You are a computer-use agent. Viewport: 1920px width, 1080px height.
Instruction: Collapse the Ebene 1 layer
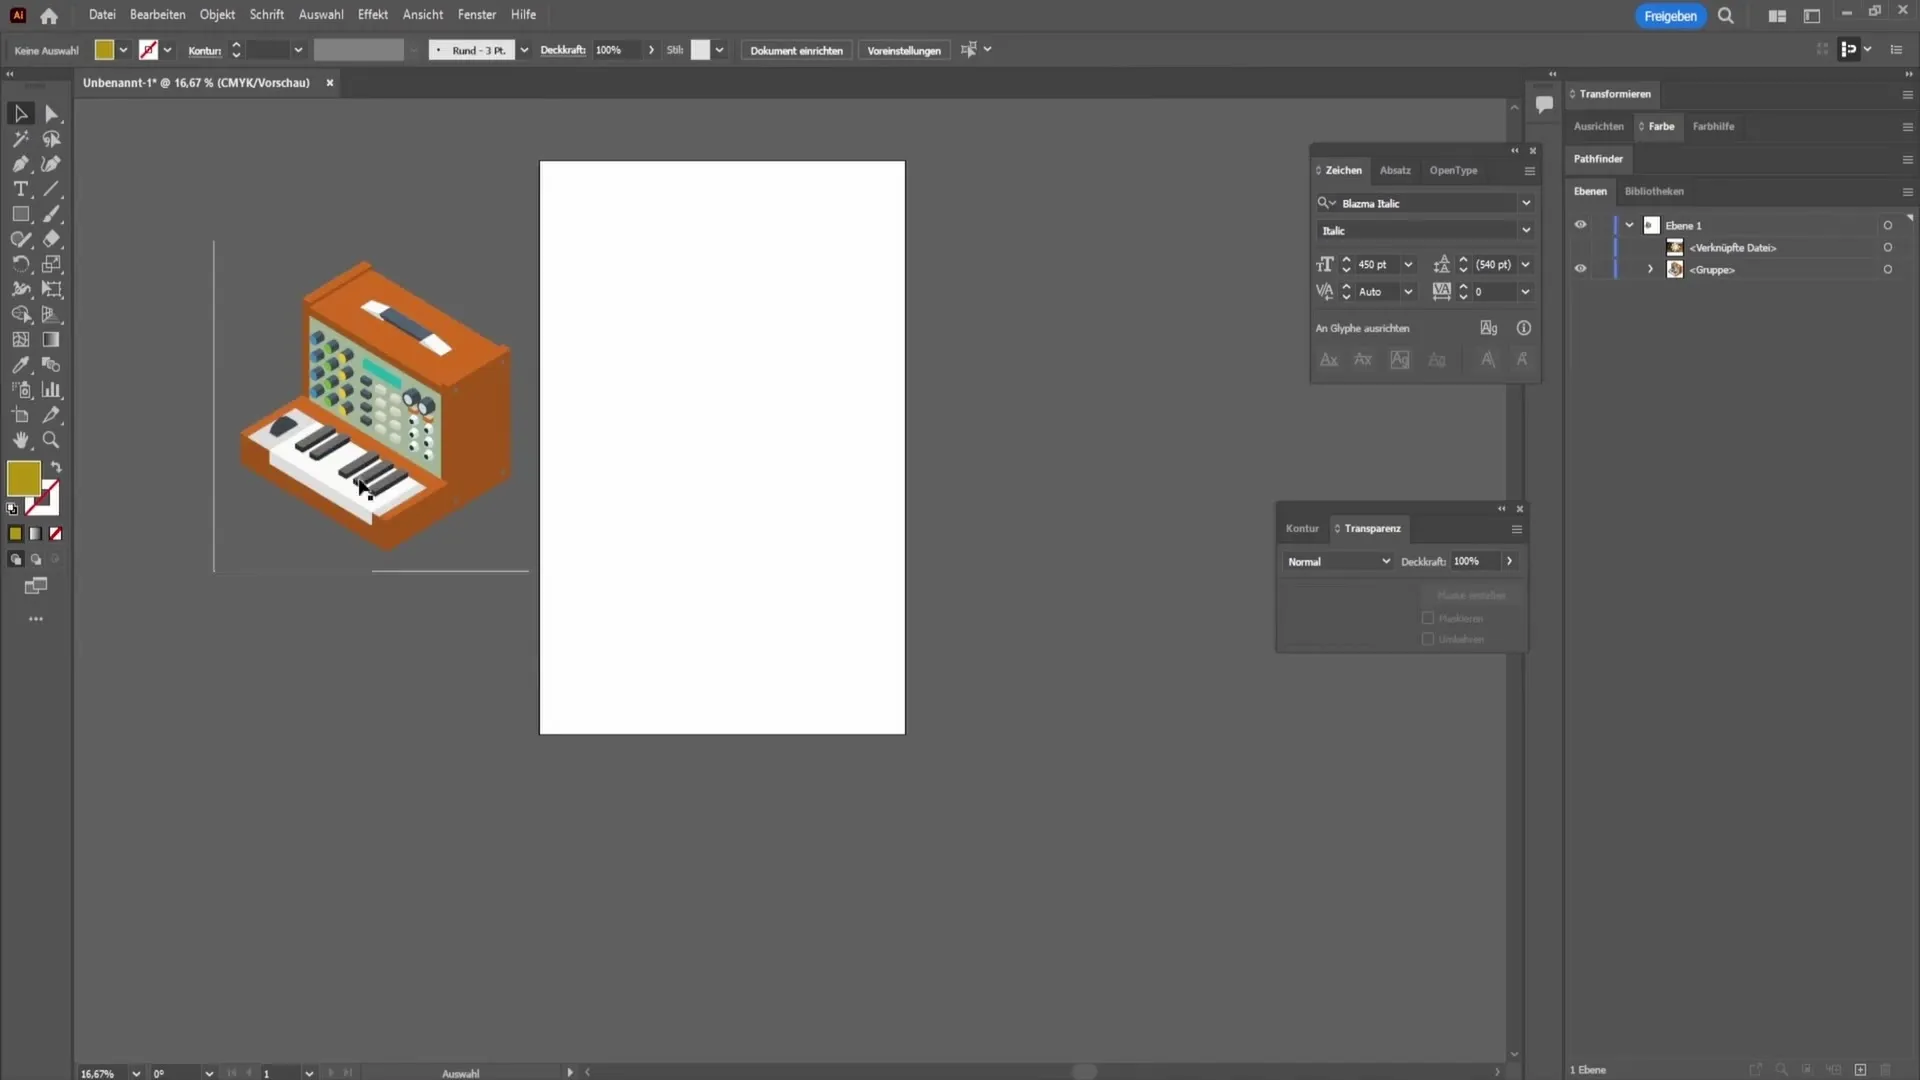[1629, 225]
